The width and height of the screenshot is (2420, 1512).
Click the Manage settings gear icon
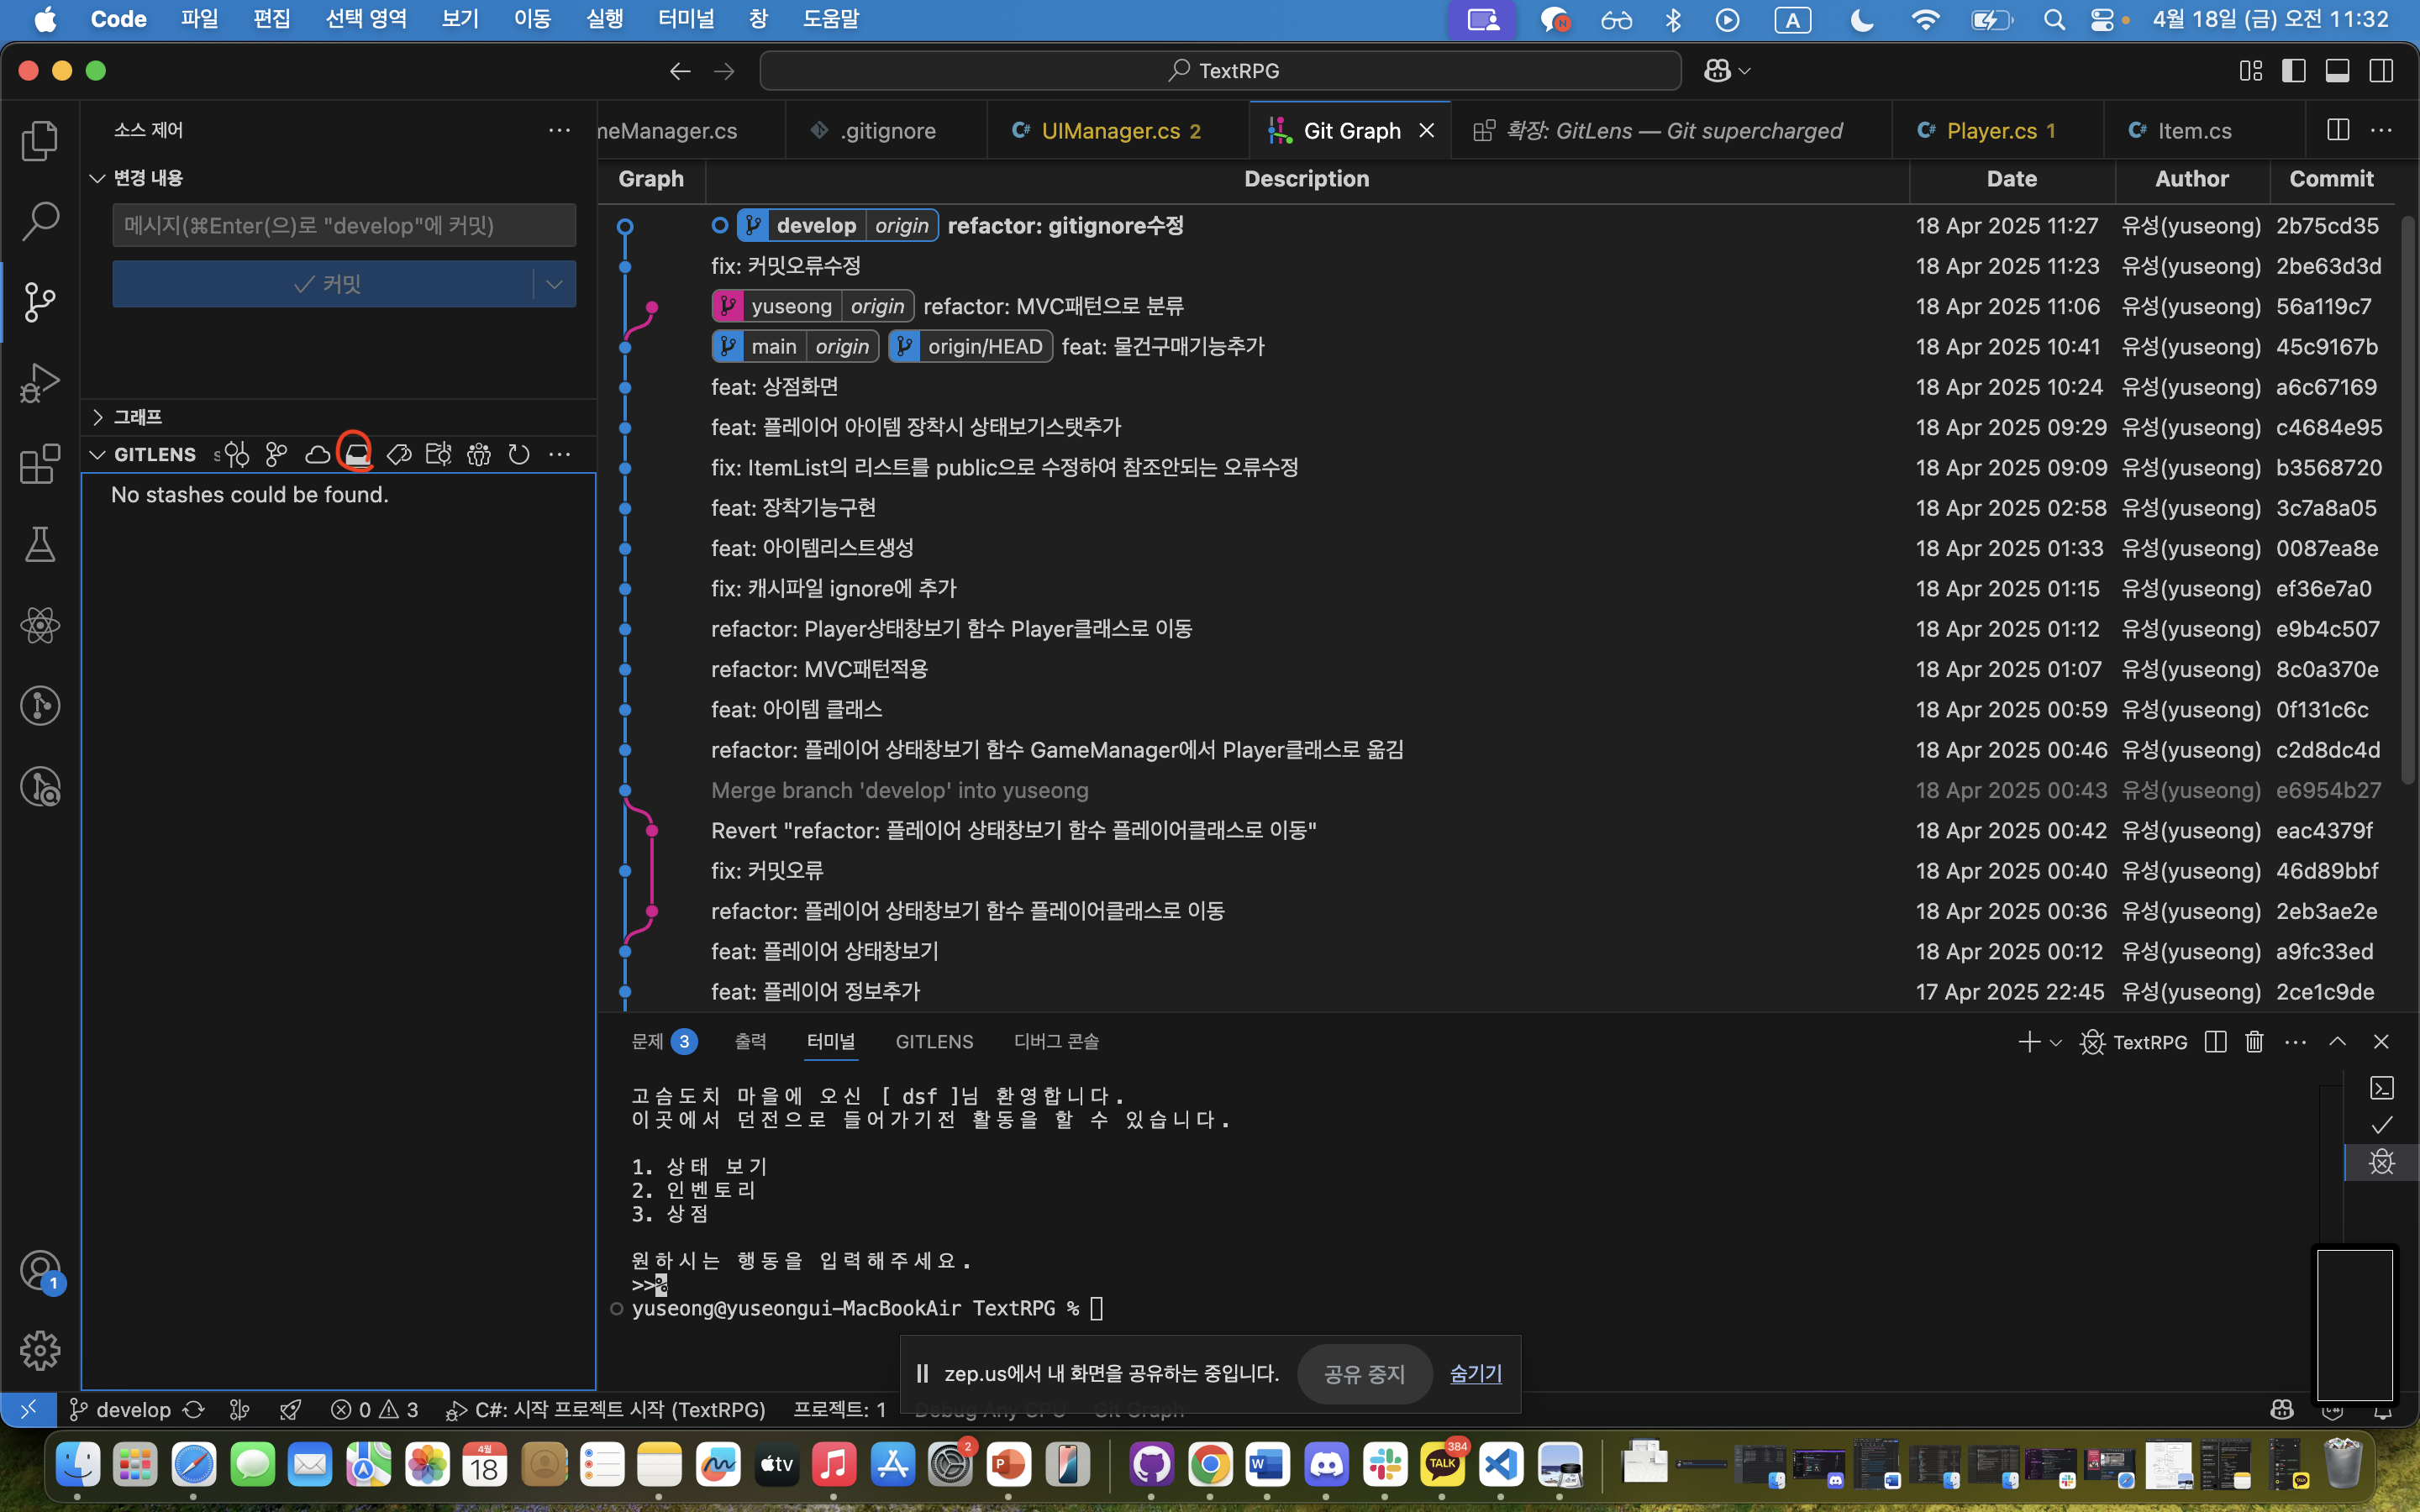[x=40, y=1351]
